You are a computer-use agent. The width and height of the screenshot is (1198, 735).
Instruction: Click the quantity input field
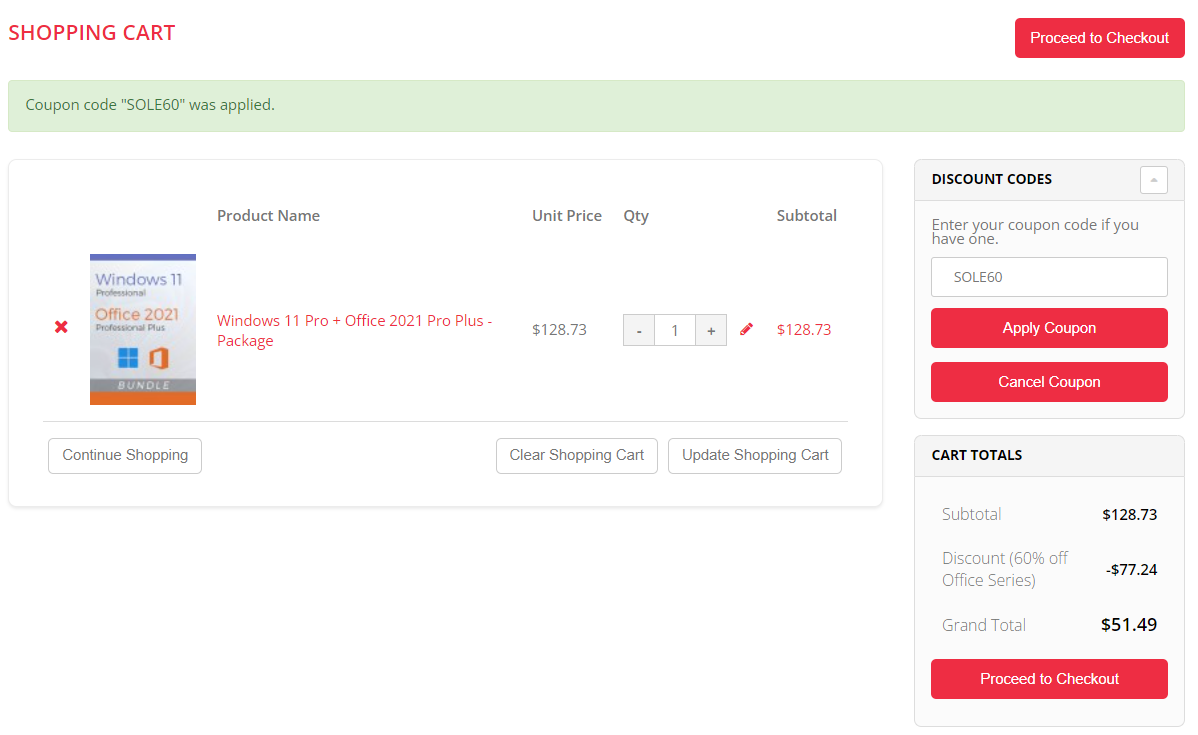tap(675, 330)
